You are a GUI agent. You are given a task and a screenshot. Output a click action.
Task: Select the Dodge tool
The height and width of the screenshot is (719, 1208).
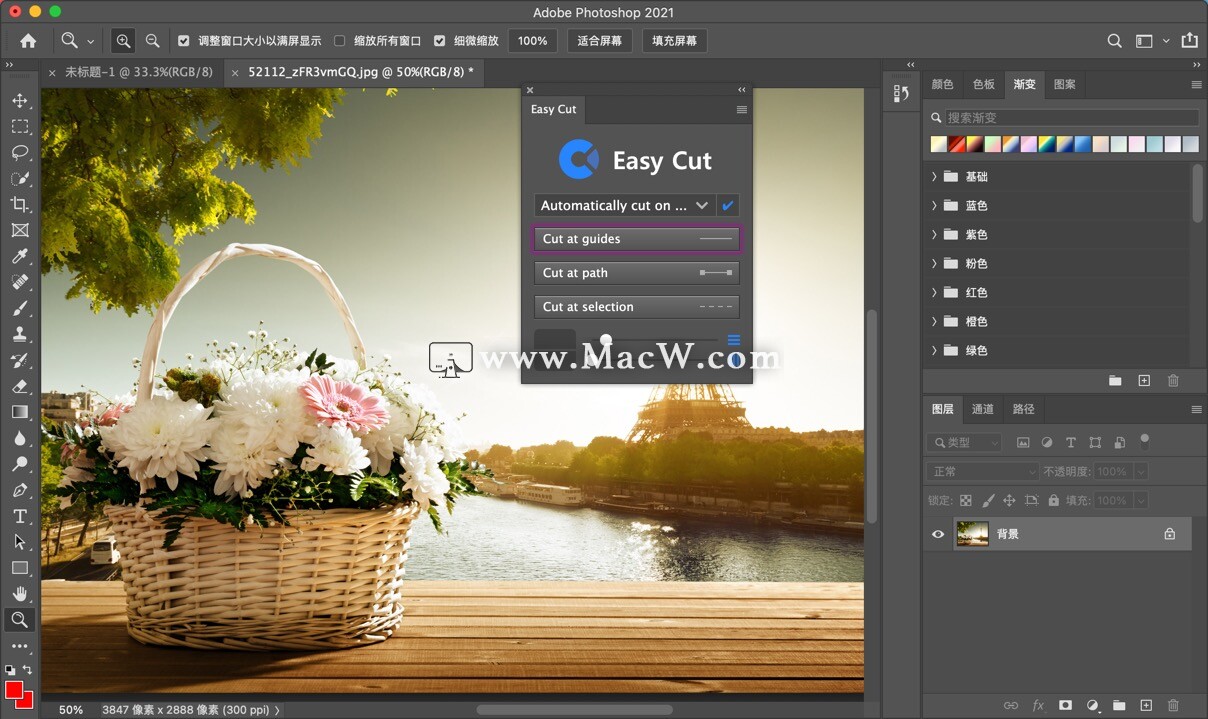coord(20,464)
